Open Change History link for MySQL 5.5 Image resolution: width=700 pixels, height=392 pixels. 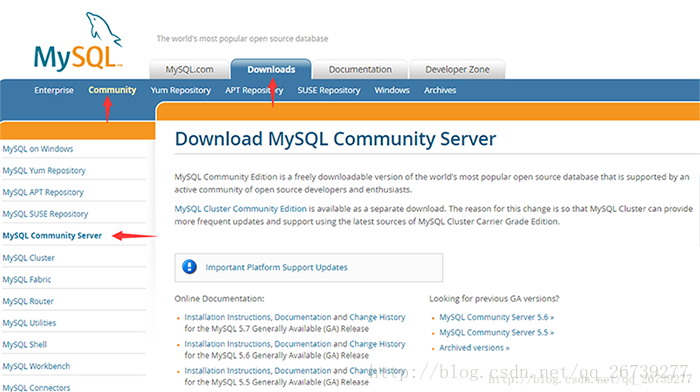377,371
